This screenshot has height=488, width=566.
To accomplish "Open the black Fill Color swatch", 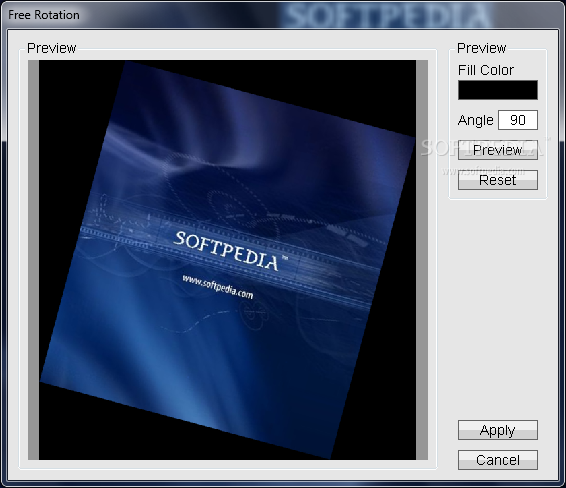I will coord(498,90).
